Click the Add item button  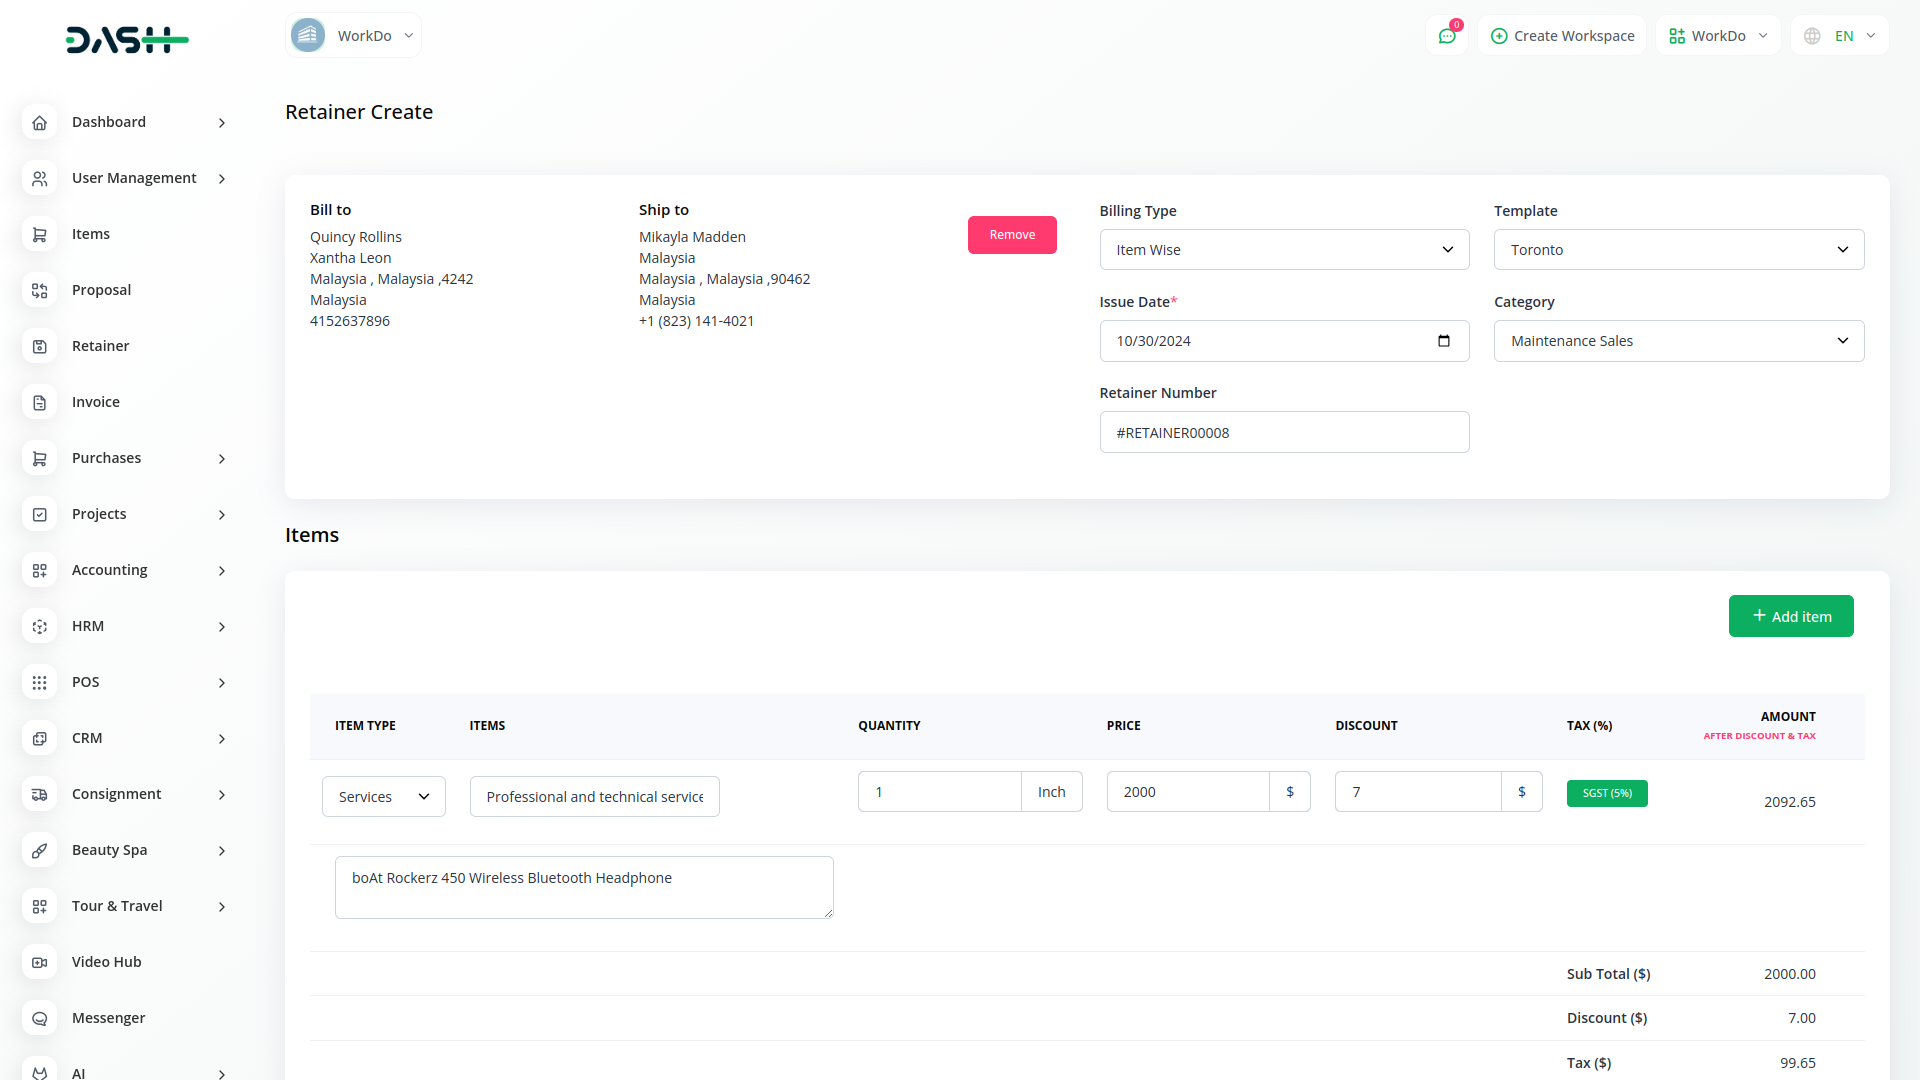pos(1790,616)
